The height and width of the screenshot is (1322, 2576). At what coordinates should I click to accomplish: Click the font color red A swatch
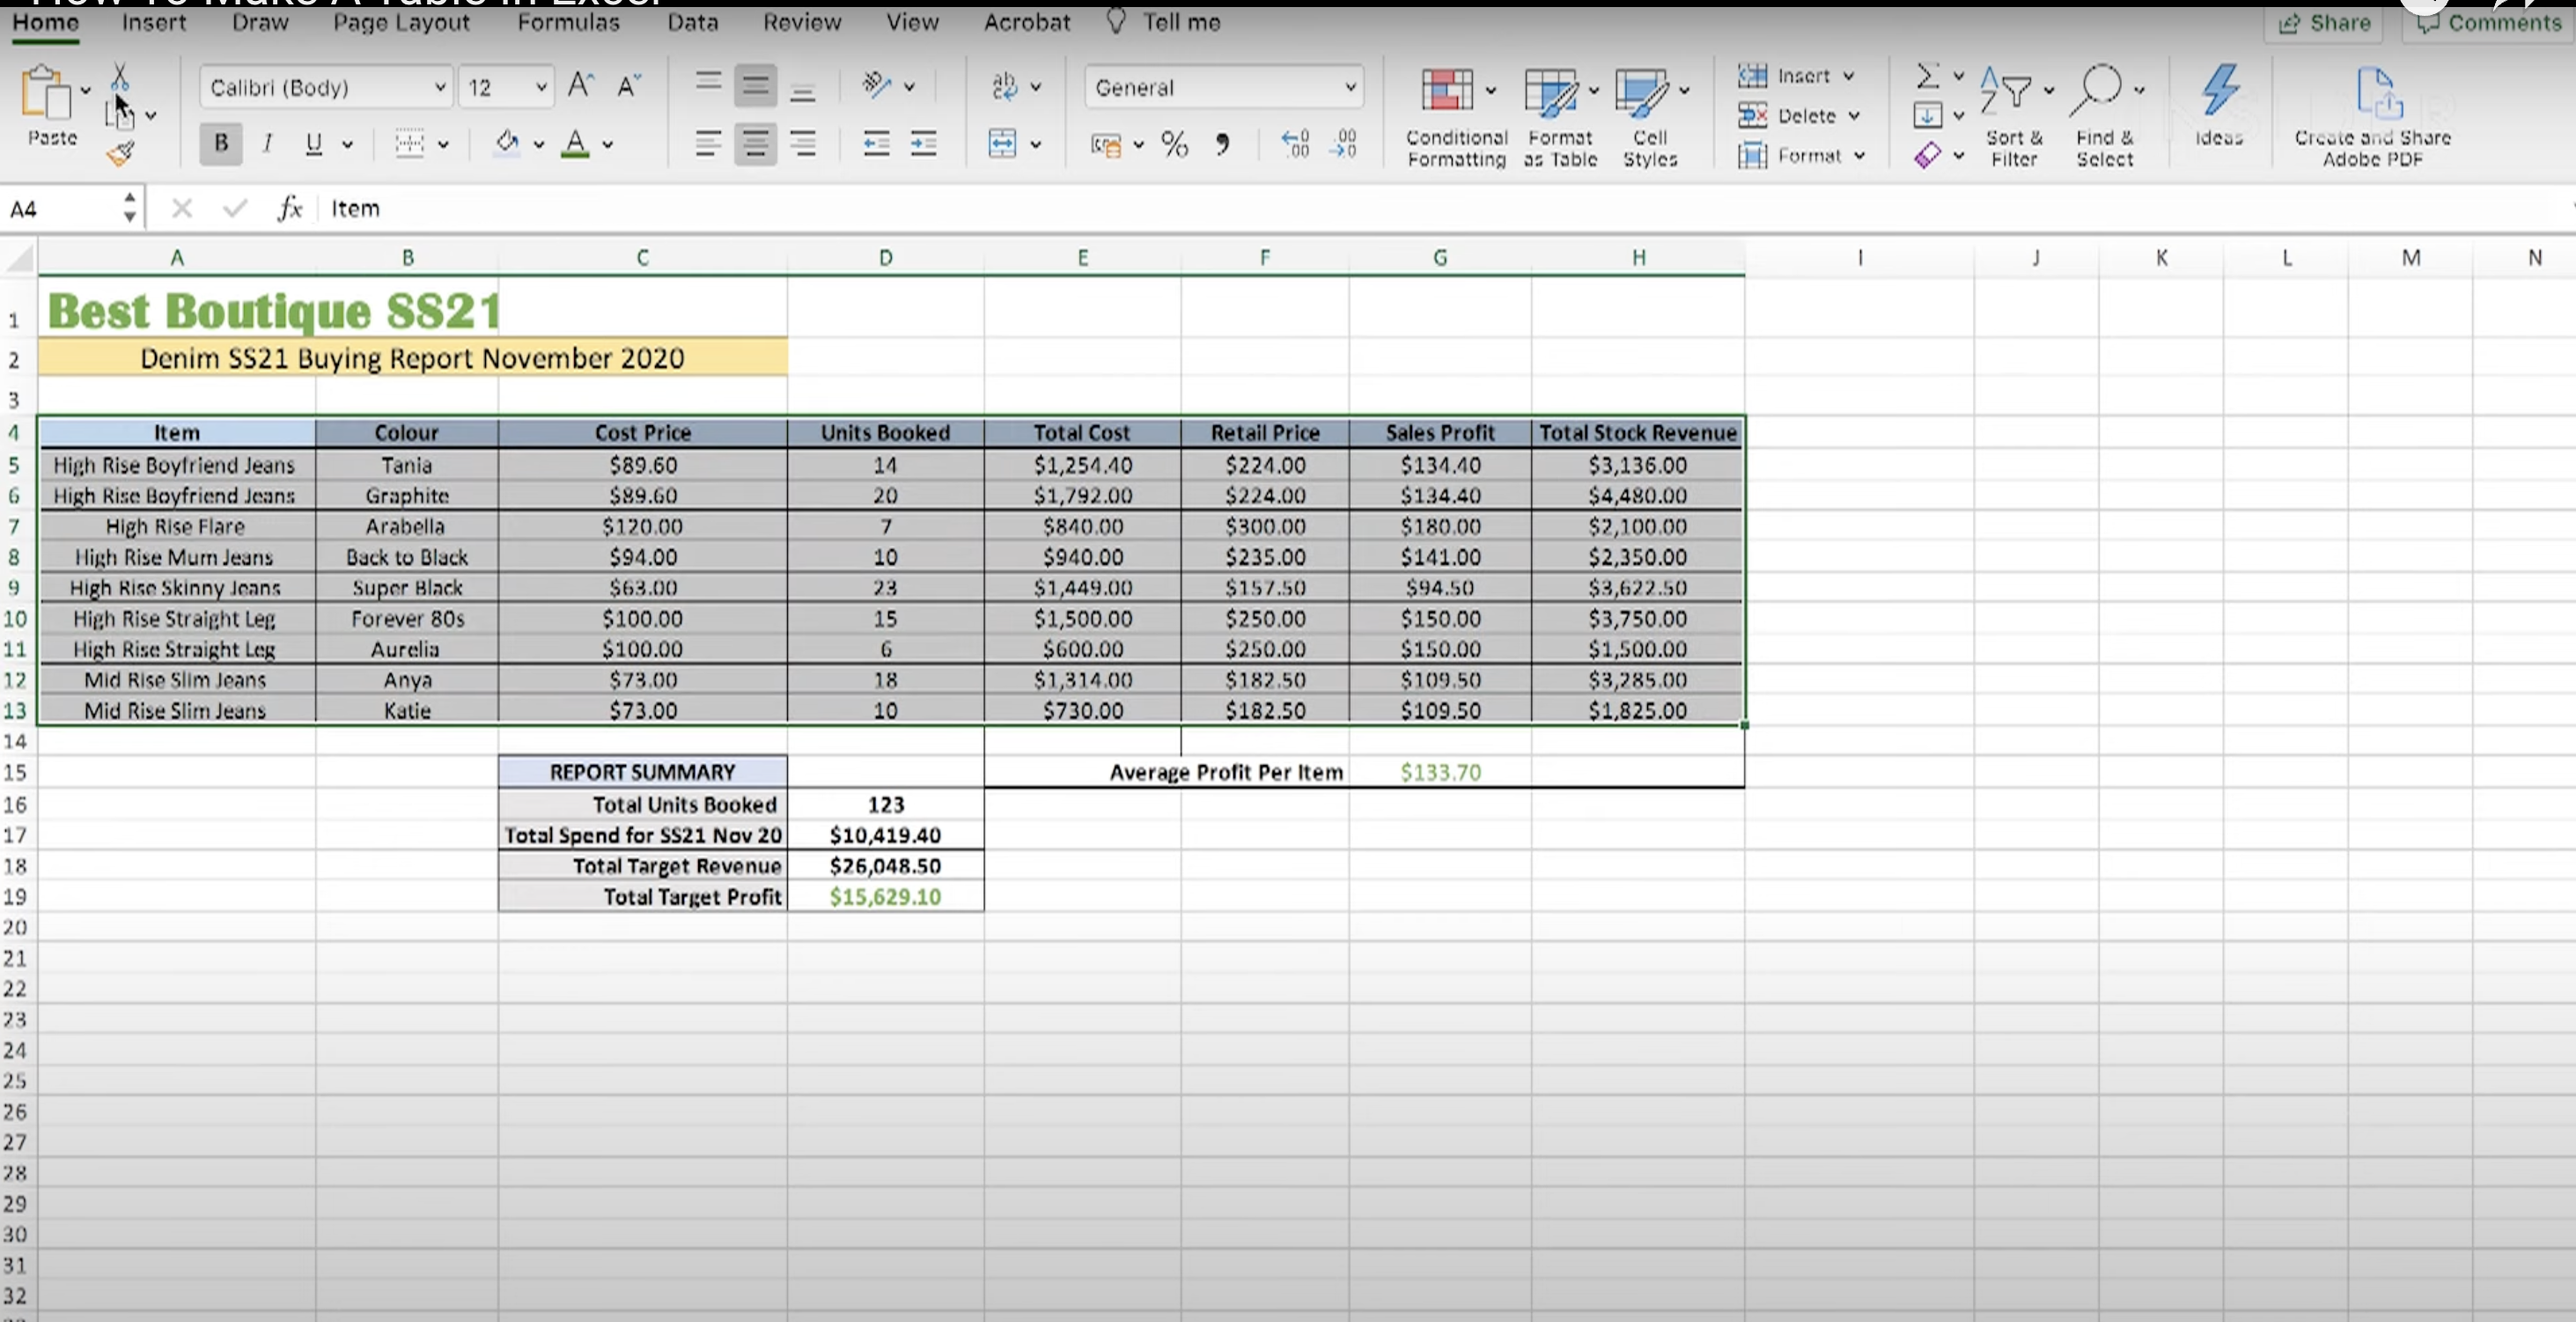(575, 144)
